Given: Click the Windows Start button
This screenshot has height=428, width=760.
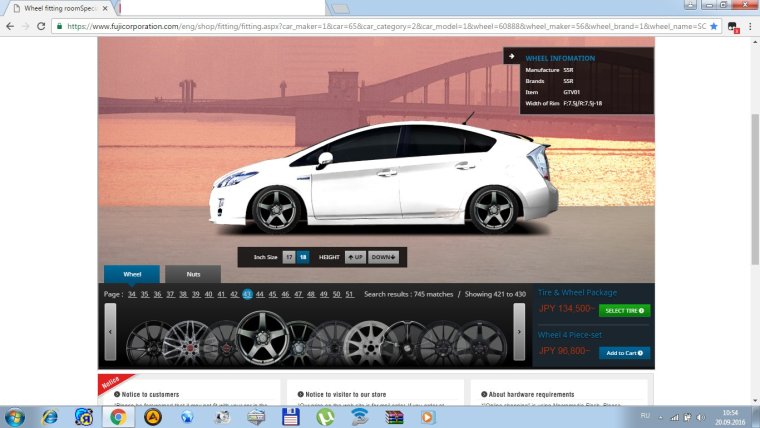Looking at the screenshot, I should coord(15,417).
